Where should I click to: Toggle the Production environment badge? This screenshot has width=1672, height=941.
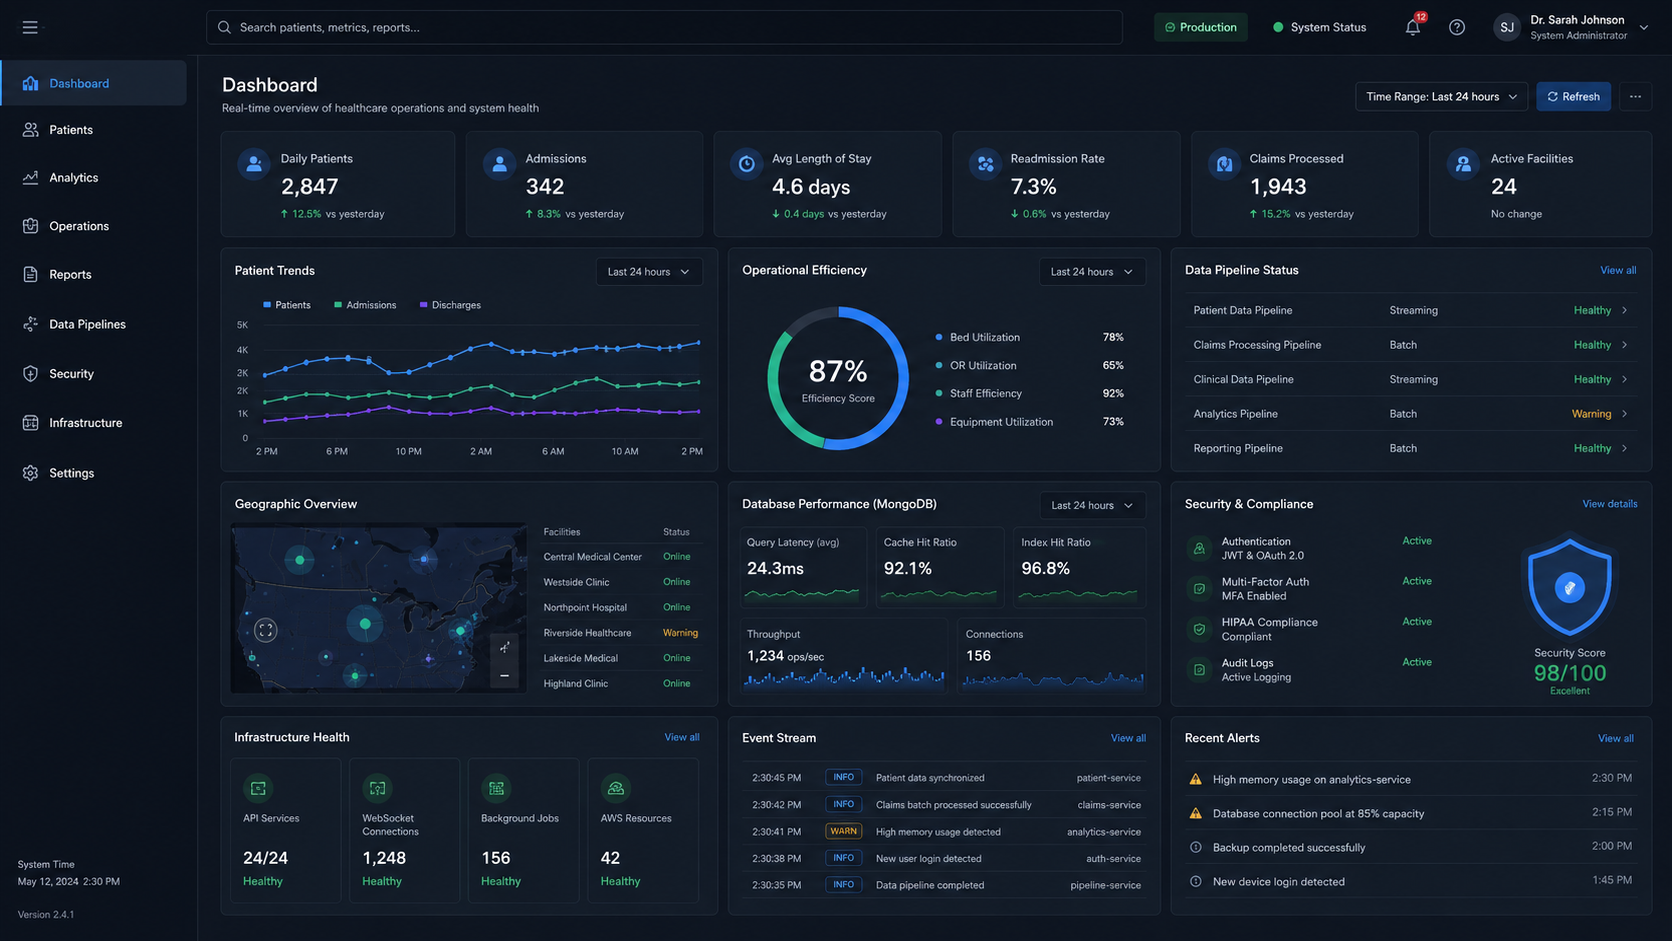coord(1200,27)
